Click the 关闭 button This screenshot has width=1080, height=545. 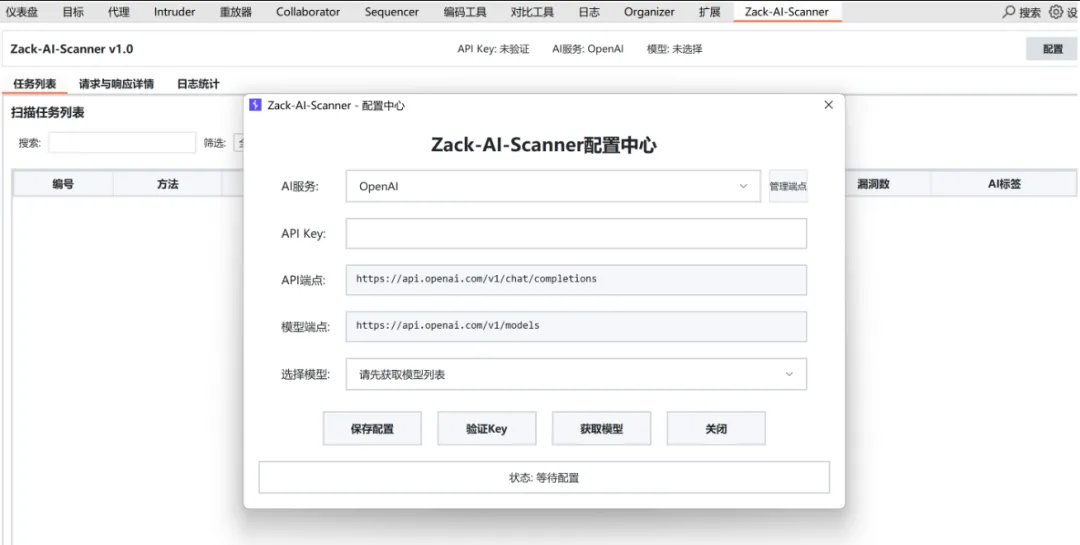(x=716, y=429)
